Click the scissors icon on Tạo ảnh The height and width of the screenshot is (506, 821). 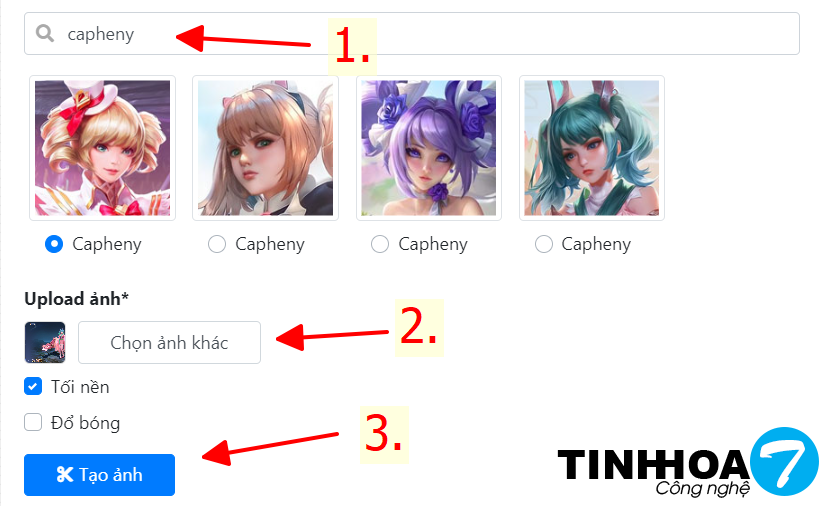pyautogui.click(x=64, y=475)
